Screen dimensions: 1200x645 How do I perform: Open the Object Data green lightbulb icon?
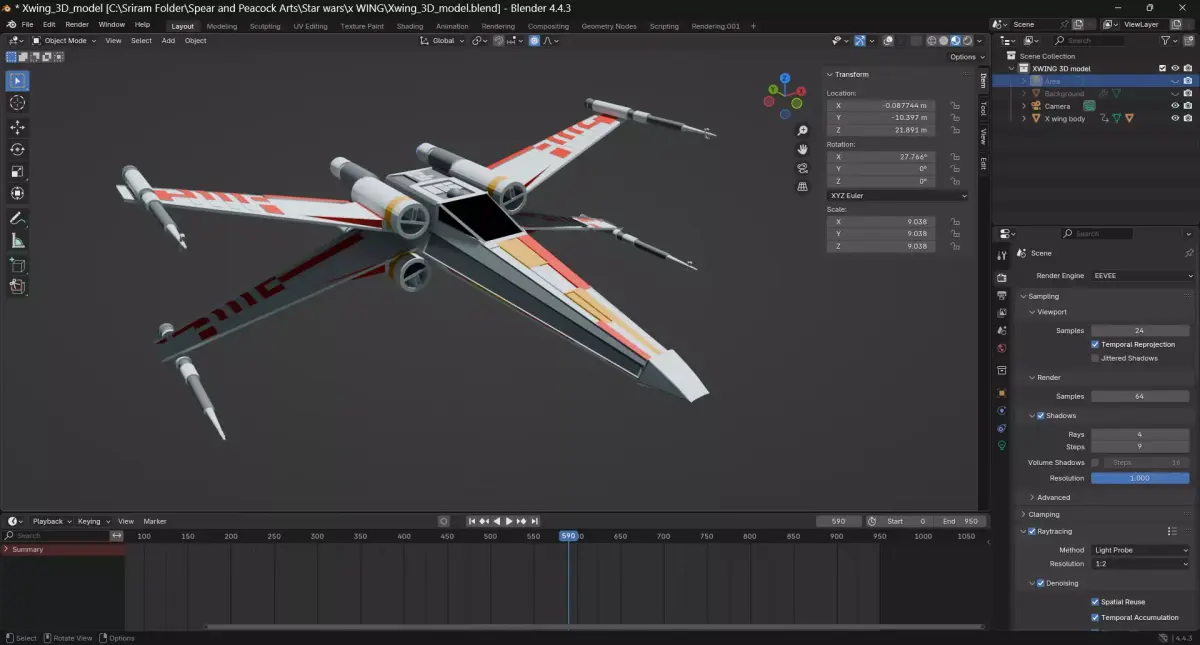(1001, 445)
